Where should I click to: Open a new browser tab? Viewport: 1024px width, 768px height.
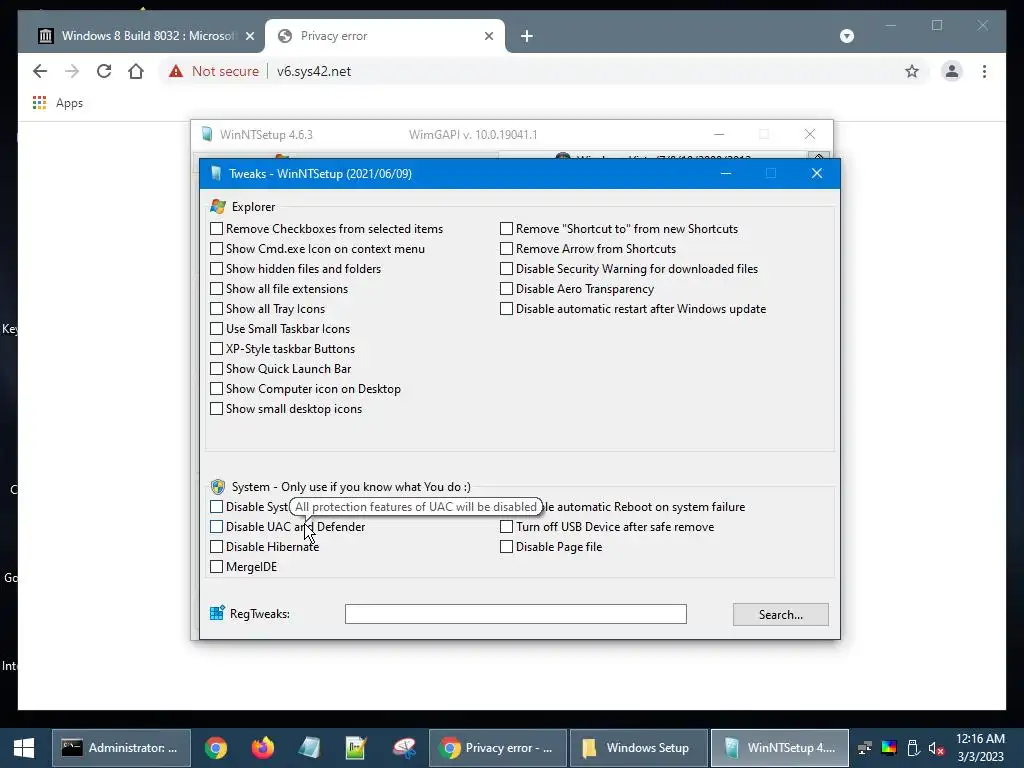point(527,36)
